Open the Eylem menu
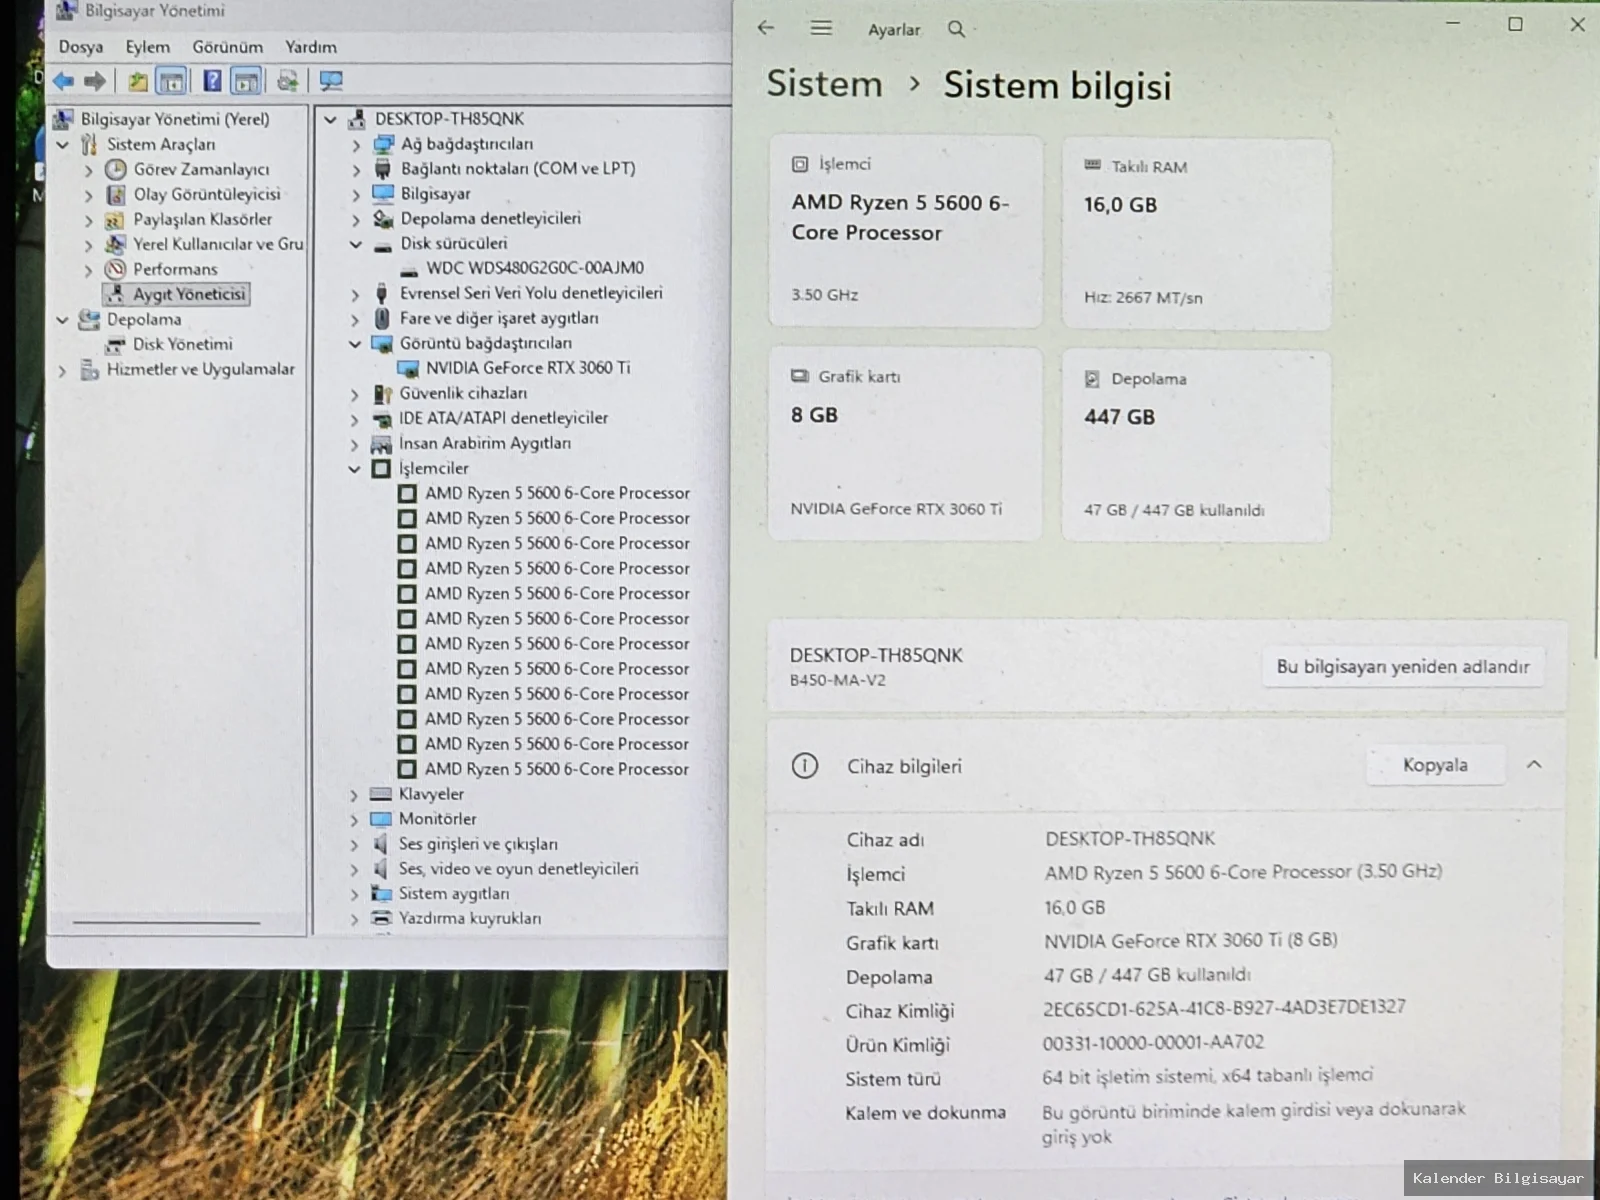 click(148, 47)
